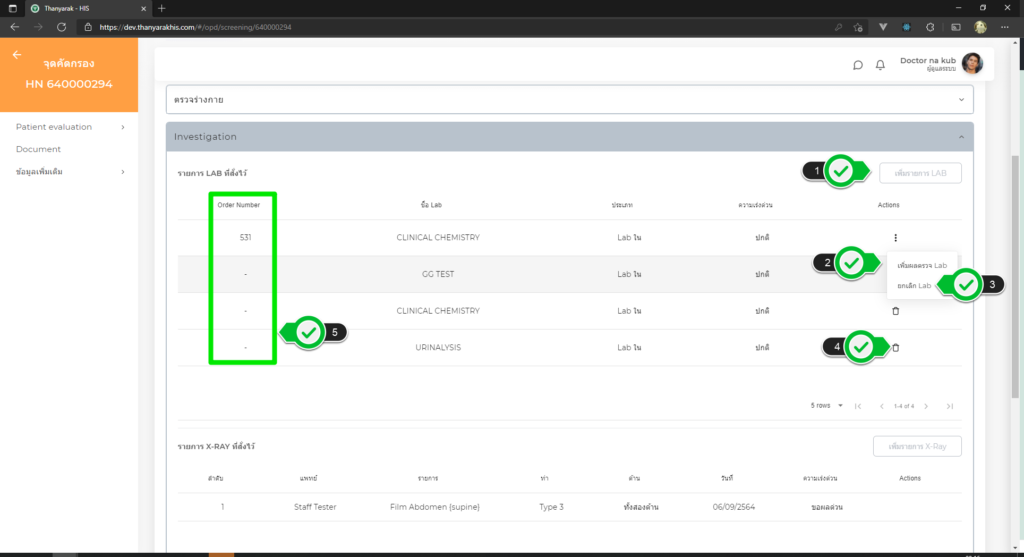Click the เพิ่มรายการ LAB button
Screen dimensions: 1024x557
click(920, 173)
